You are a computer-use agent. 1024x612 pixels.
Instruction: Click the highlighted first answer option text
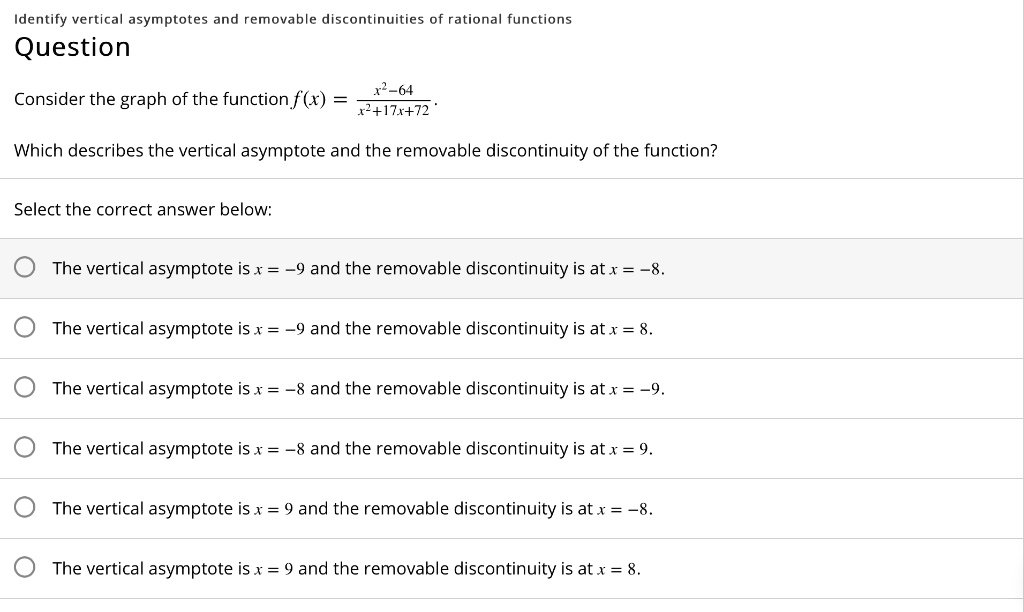pyautogui.click(x=358, y=267)
